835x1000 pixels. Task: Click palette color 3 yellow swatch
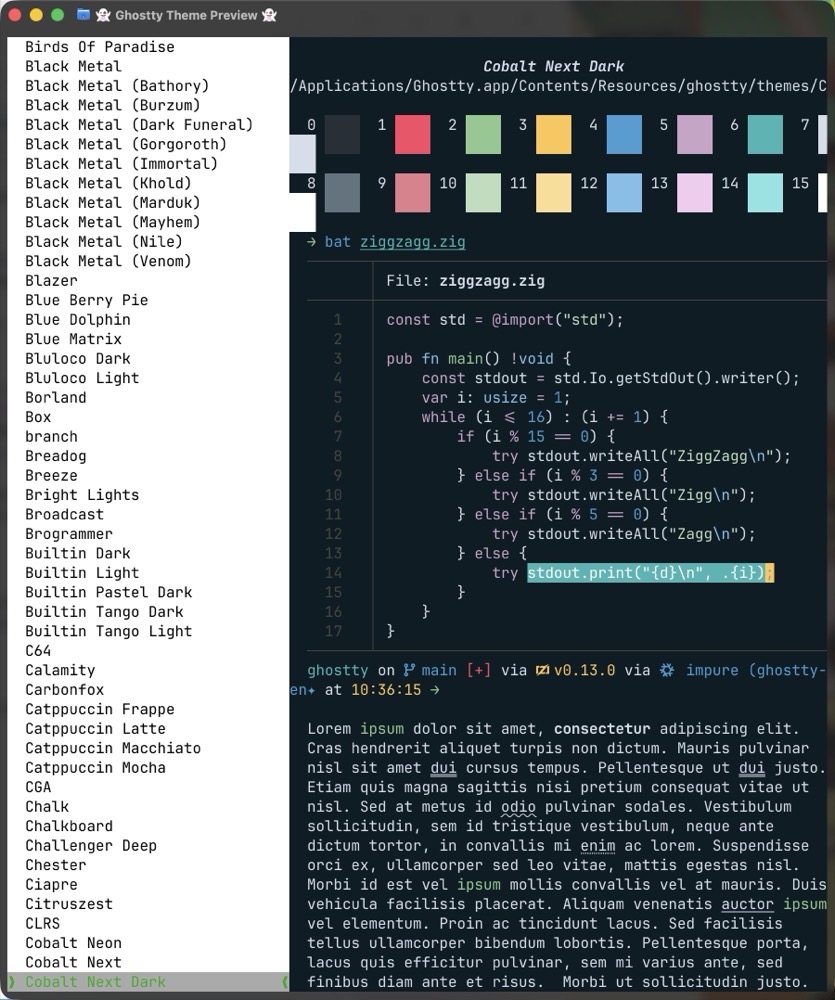554,135
